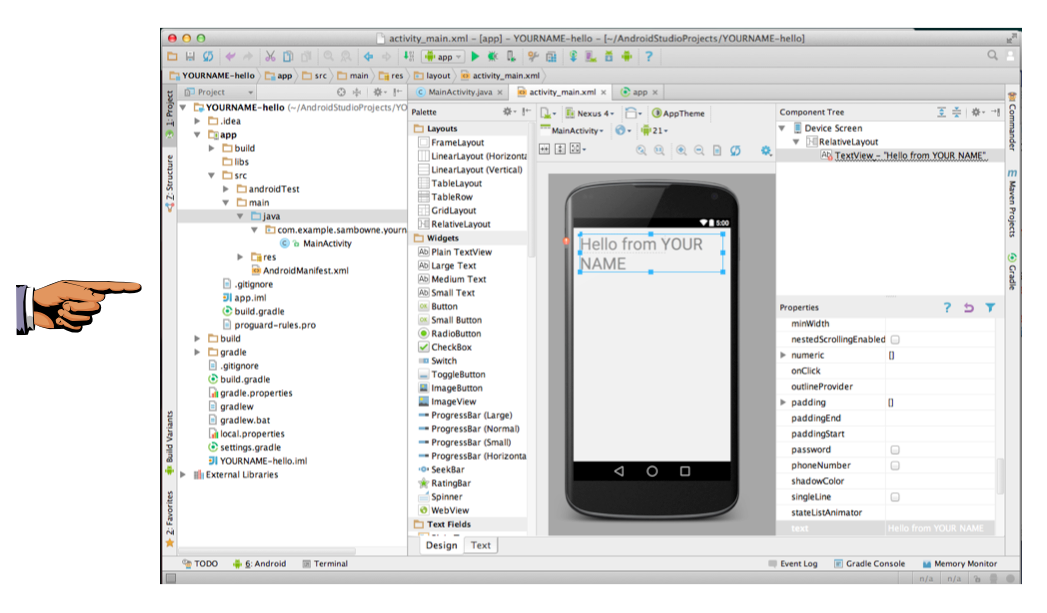The height and width of the screenshot is (613, 1047).
Task: Open the Nexus 4 device dropdown
Action: coord(590,113)
